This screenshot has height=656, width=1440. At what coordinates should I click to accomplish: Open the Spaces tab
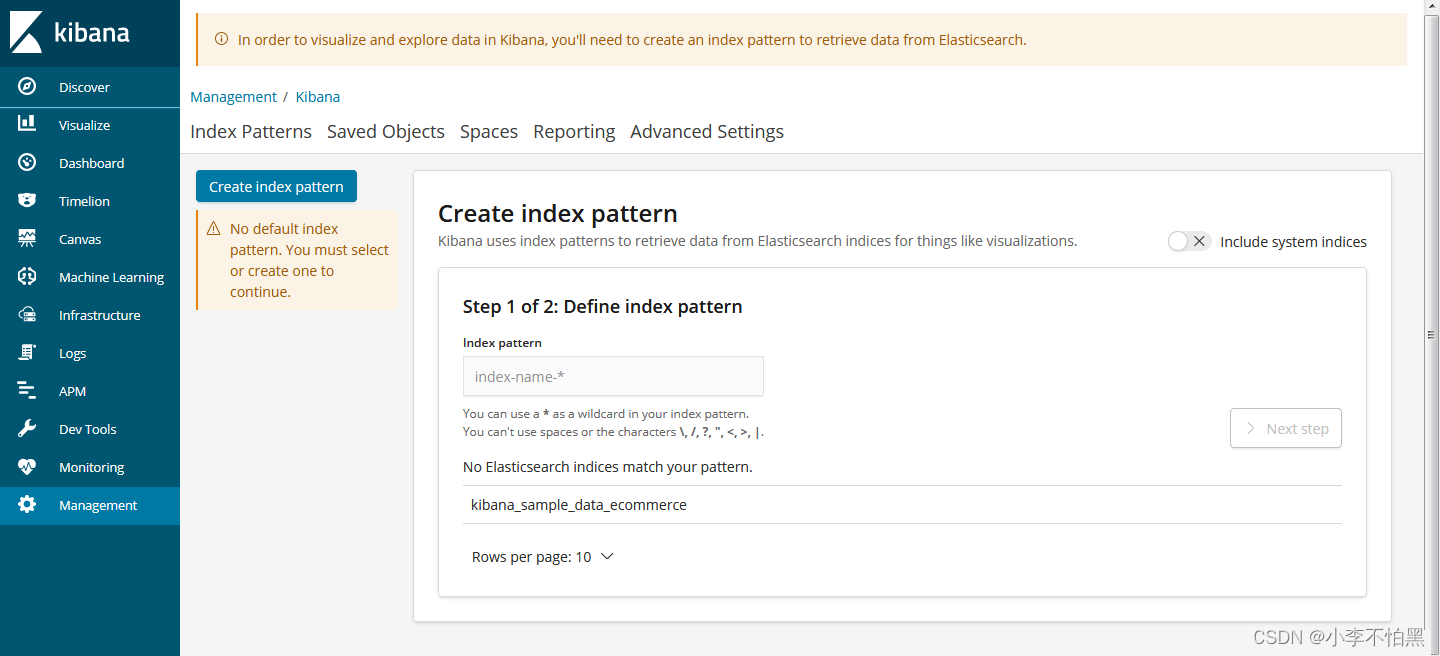pyautogui.click(x=489, y=131)
